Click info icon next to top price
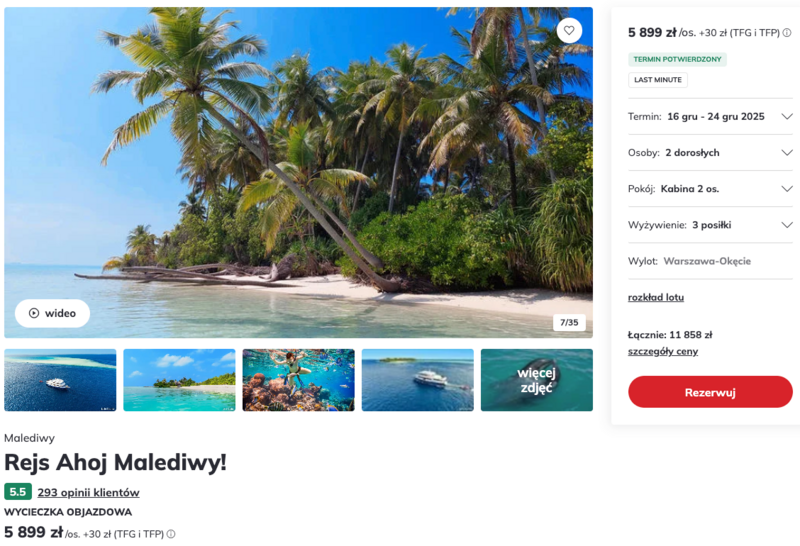 coord(787,33)
